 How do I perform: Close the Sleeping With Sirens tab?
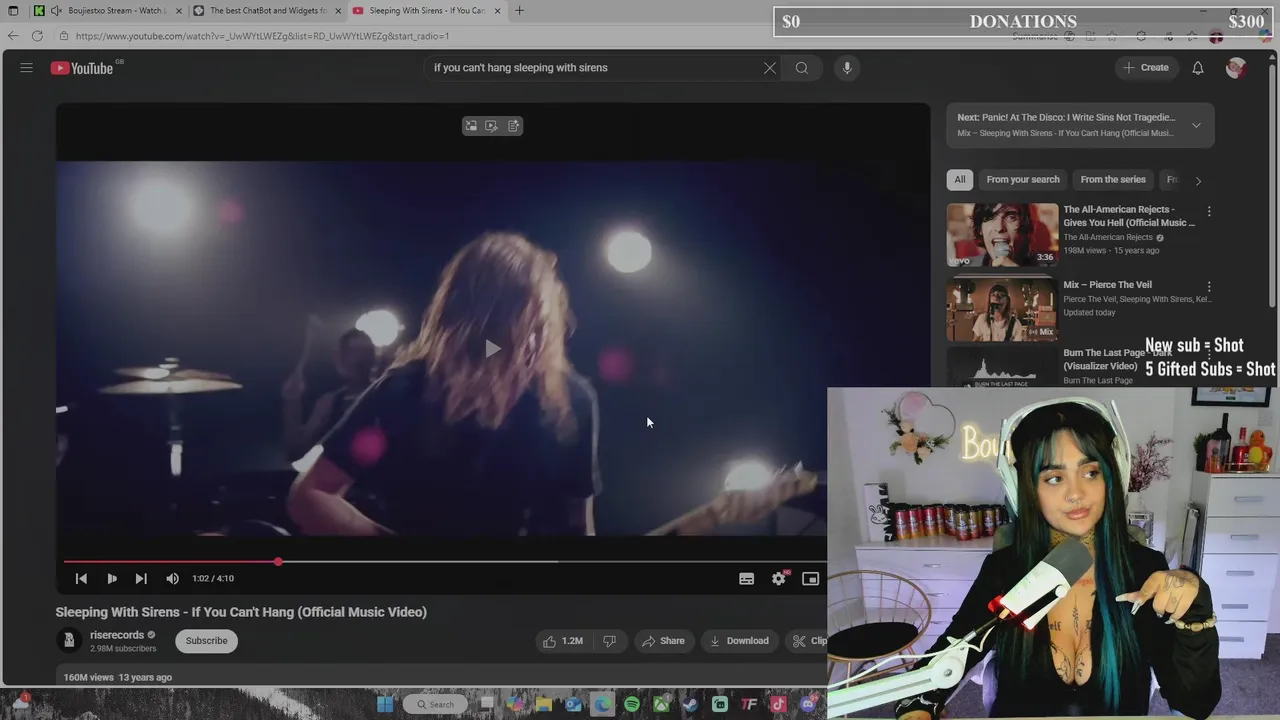497,11
